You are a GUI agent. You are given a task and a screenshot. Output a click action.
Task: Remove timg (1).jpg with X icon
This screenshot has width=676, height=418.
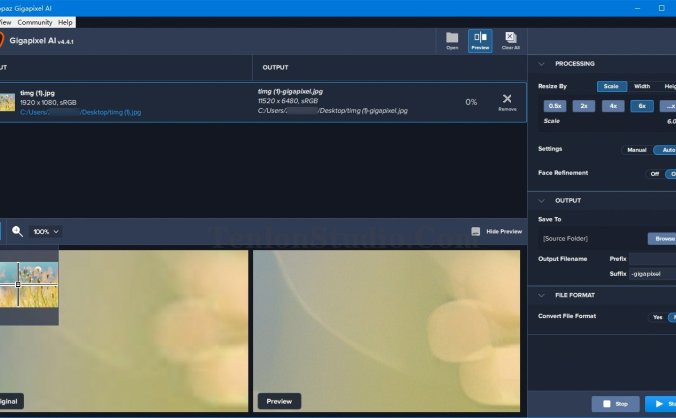coord(507,99)
